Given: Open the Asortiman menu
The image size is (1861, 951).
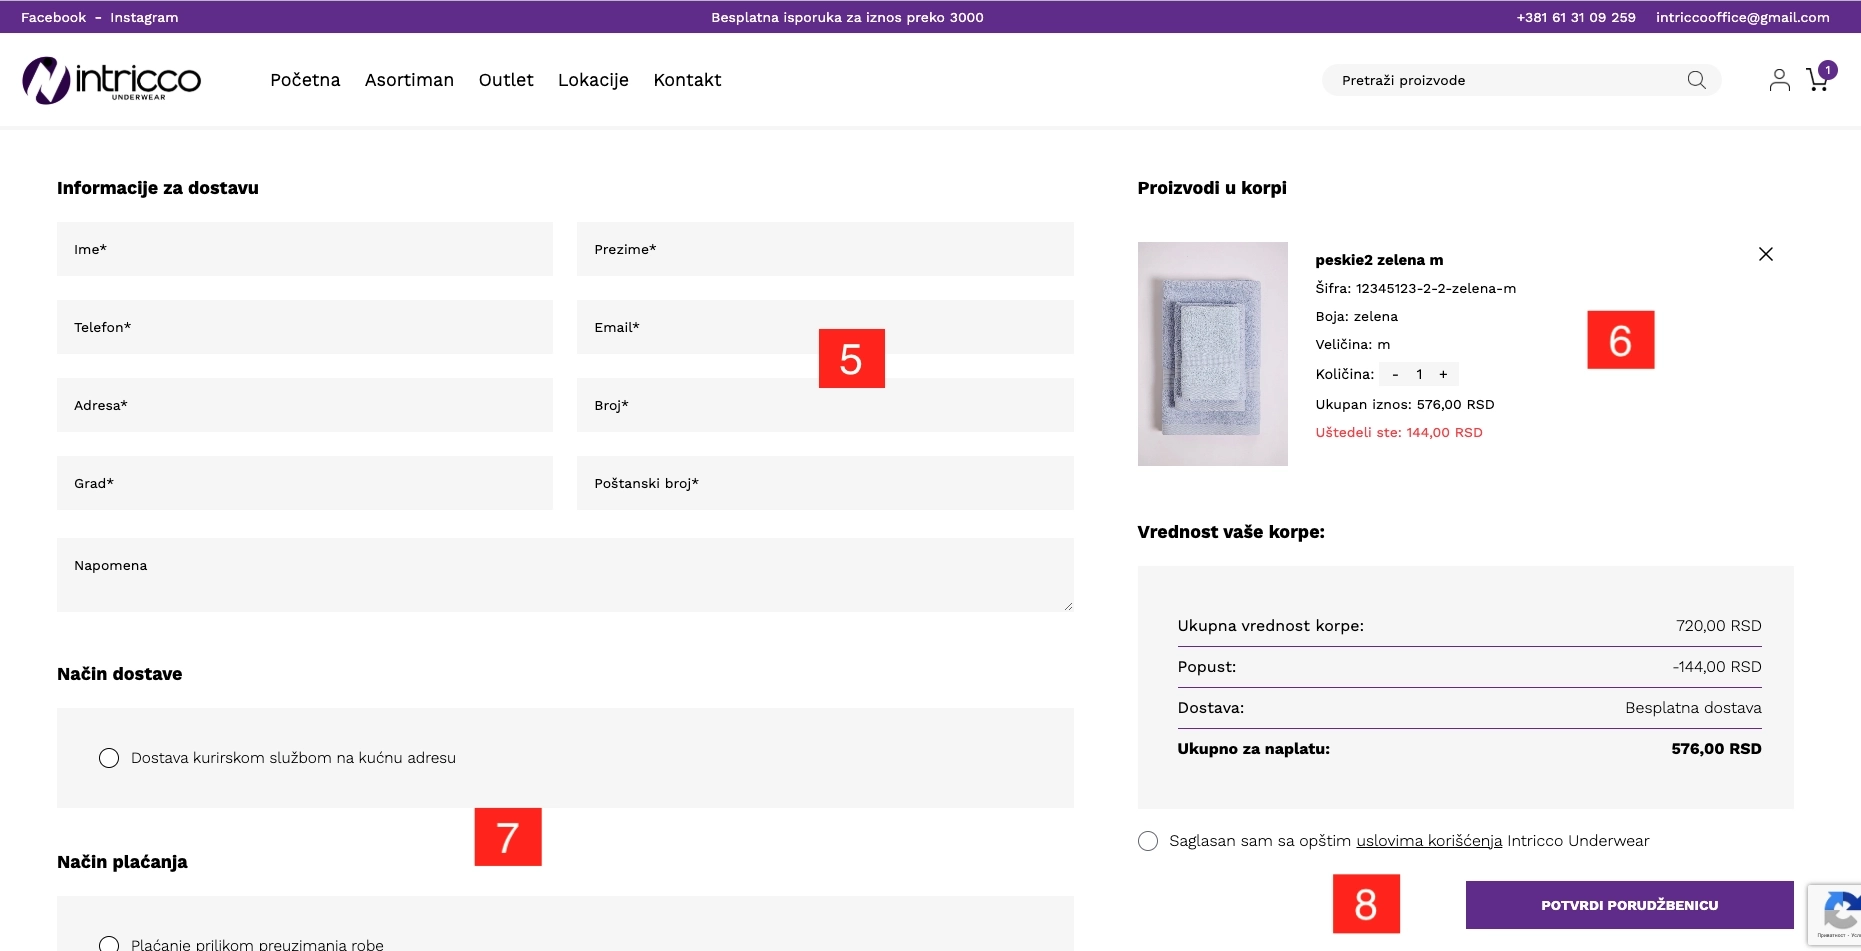Looking at the screenshot, I should 409,80.
